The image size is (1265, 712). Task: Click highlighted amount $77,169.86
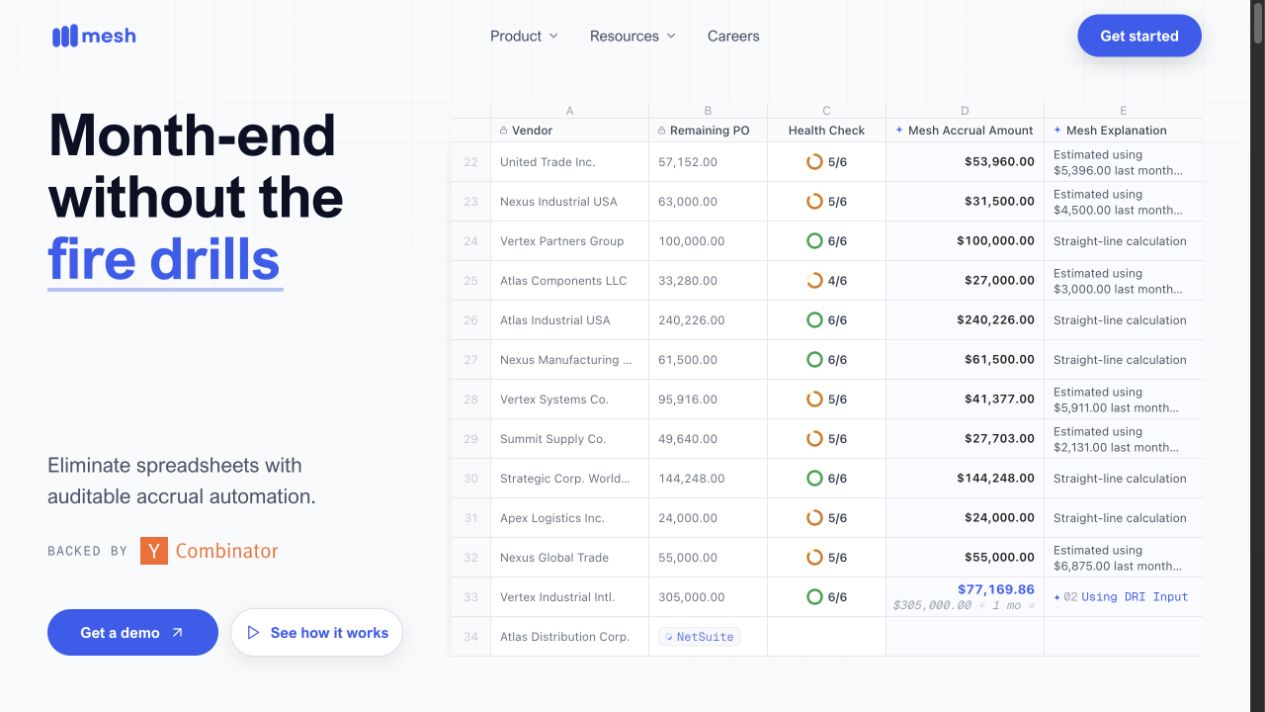point(995,589)
